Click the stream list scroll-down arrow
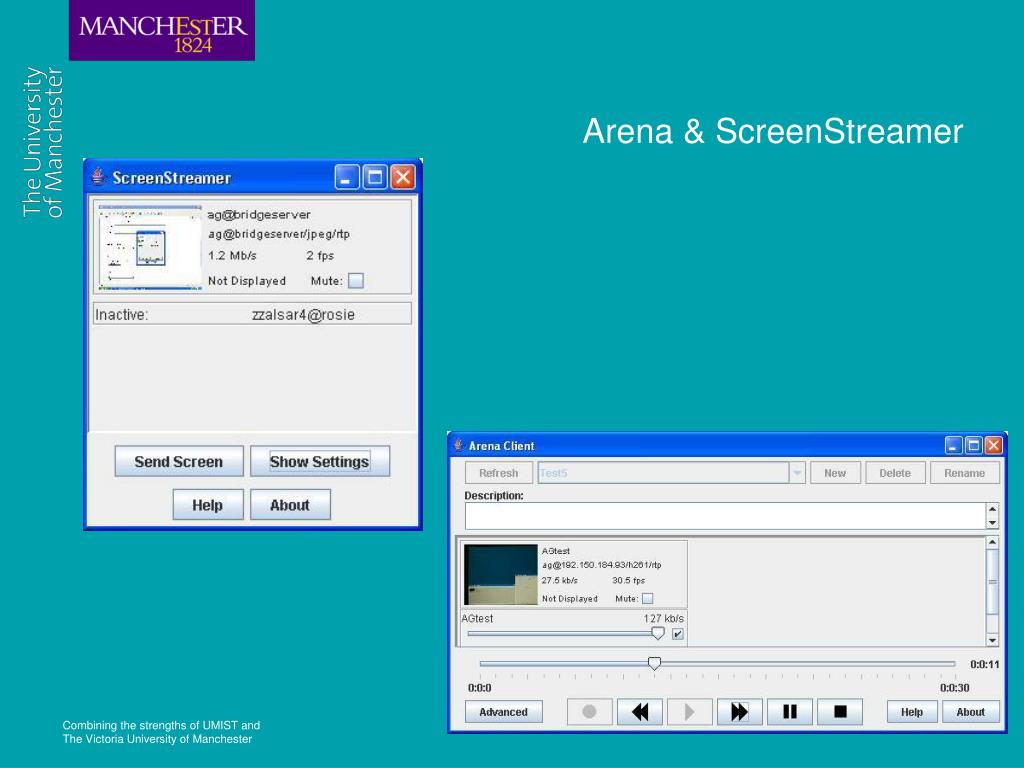This screenshot has width=1024, height=768. [992, 641]
